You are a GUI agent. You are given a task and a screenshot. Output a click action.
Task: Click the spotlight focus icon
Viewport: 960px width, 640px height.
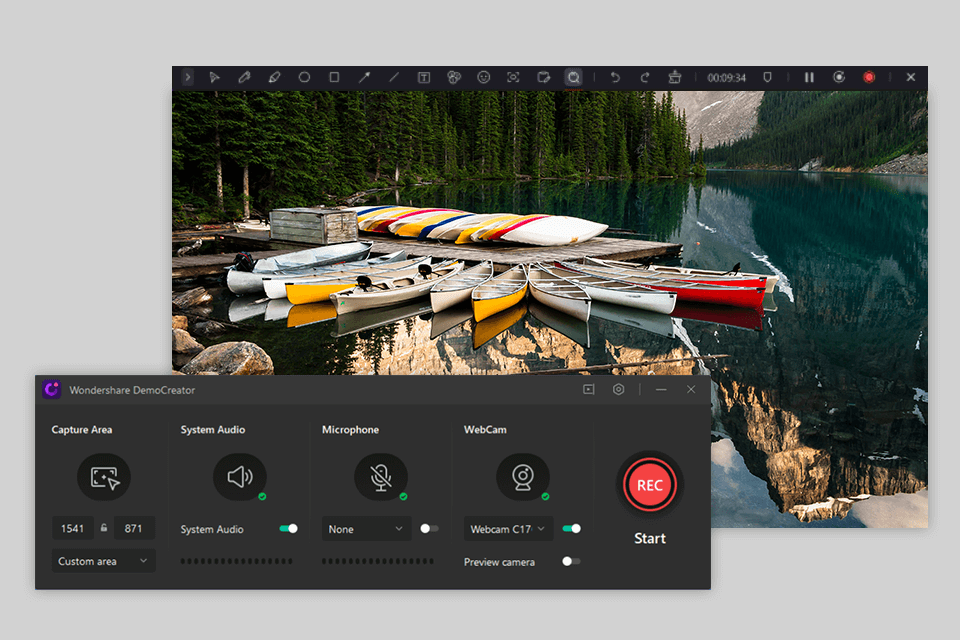coord(513,78)
